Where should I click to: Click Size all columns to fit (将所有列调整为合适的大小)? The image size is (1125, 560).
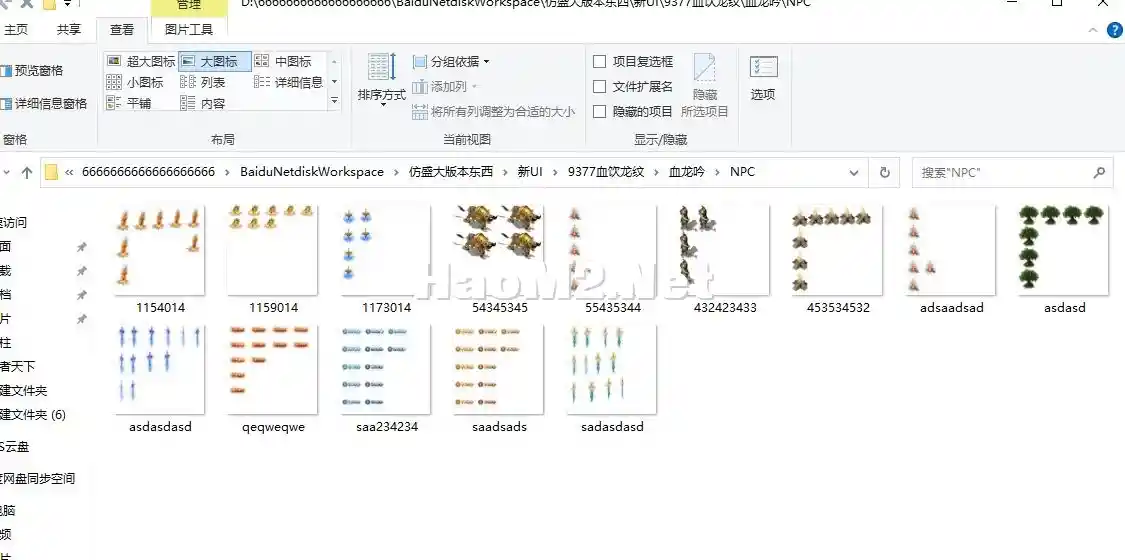(x=494, y=112)
